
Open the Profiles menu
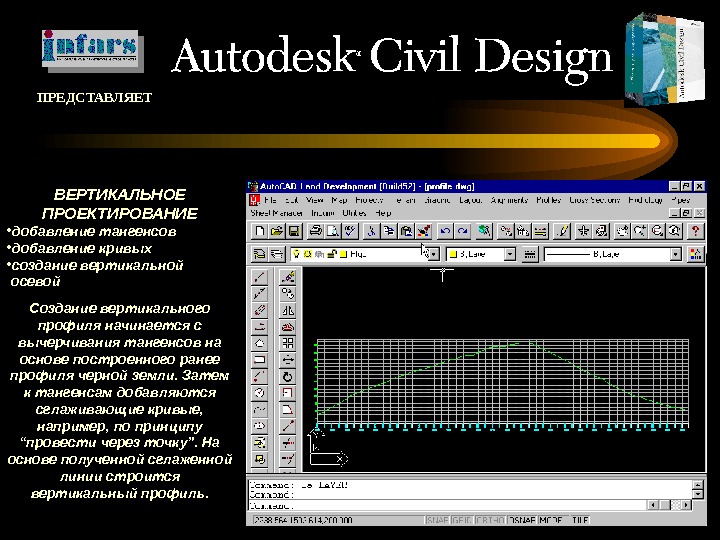pos(548,200)
